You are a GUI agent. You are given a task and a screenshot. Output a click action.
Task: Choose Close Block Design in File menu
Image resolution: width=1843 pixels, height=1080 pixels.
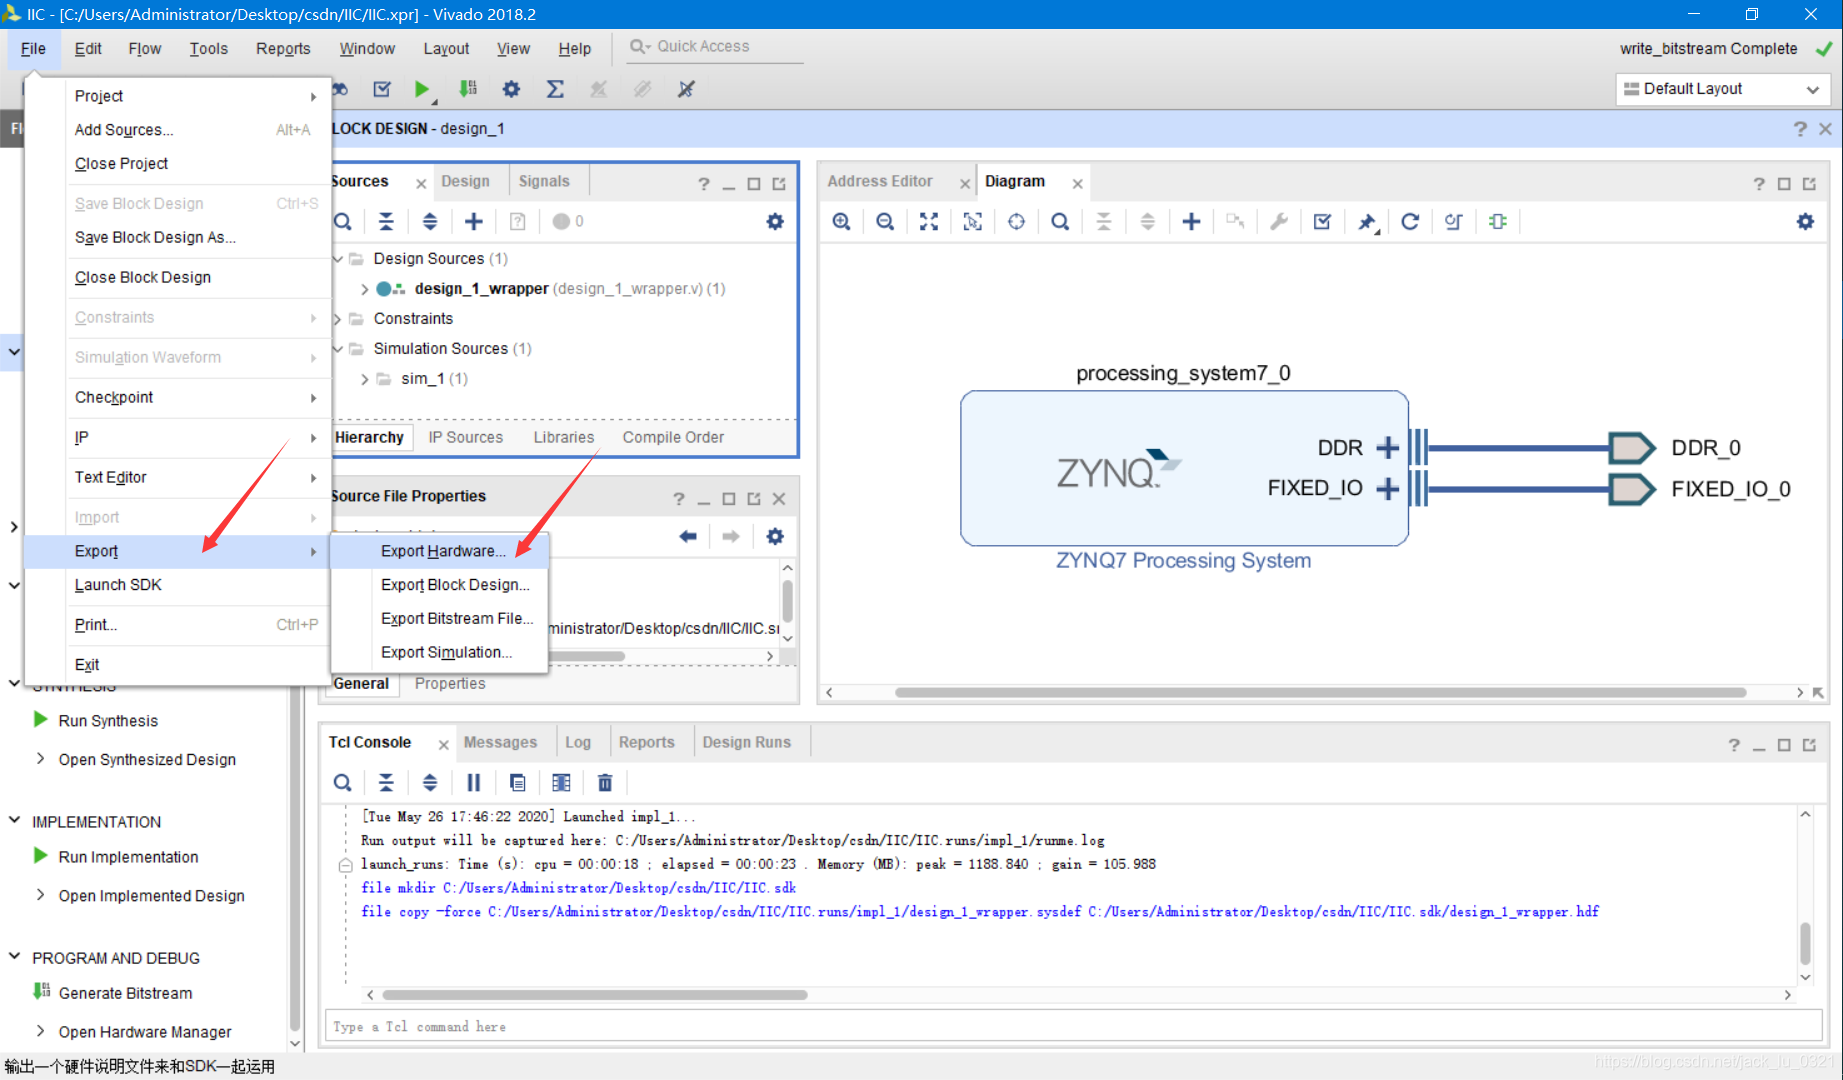point(178,277)
